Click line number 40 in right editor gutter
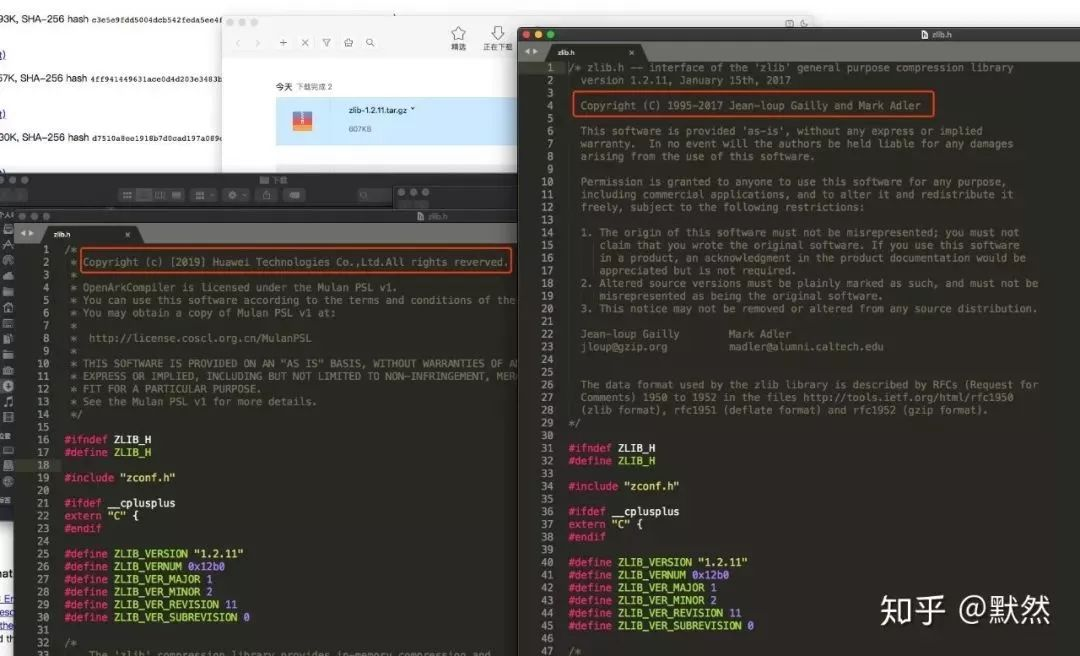1080x656 pixels. tap(547, 562)
